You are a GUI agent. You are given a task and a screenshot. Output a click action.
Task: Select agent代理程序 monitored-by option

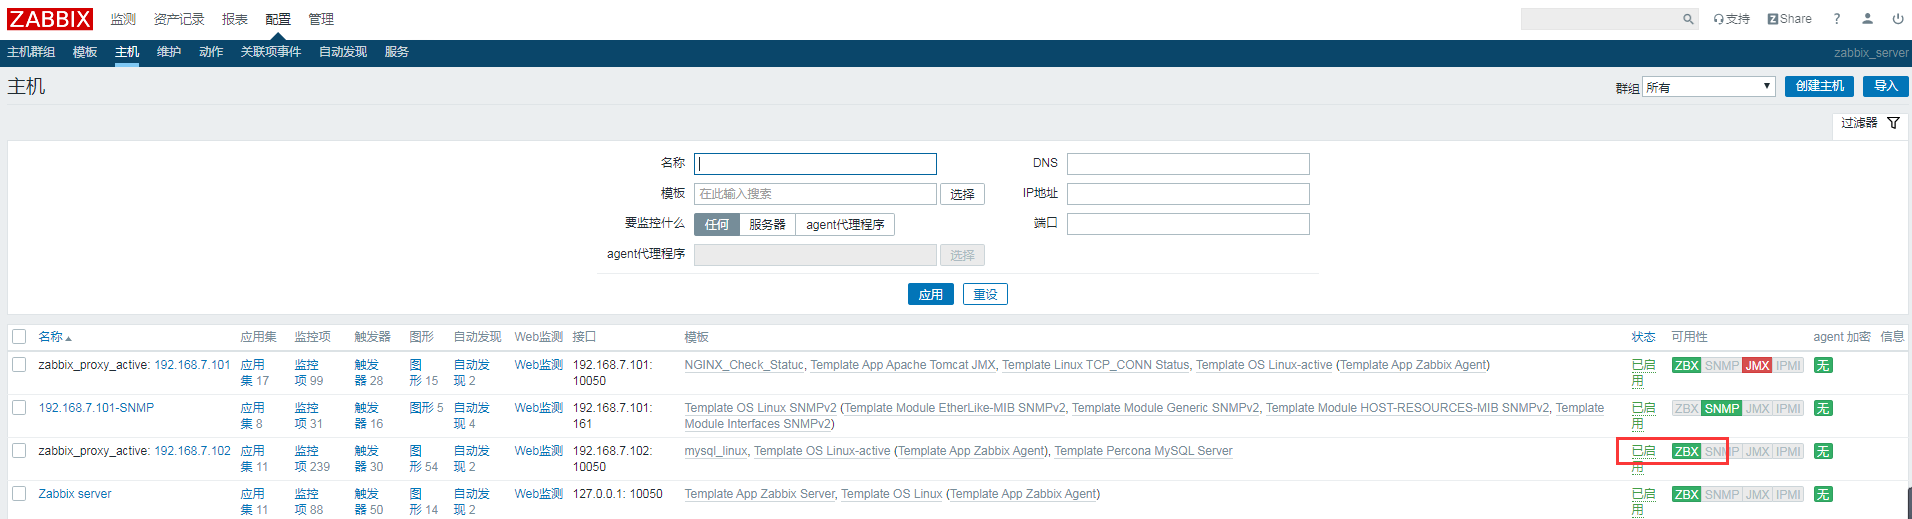click(845, 224)
